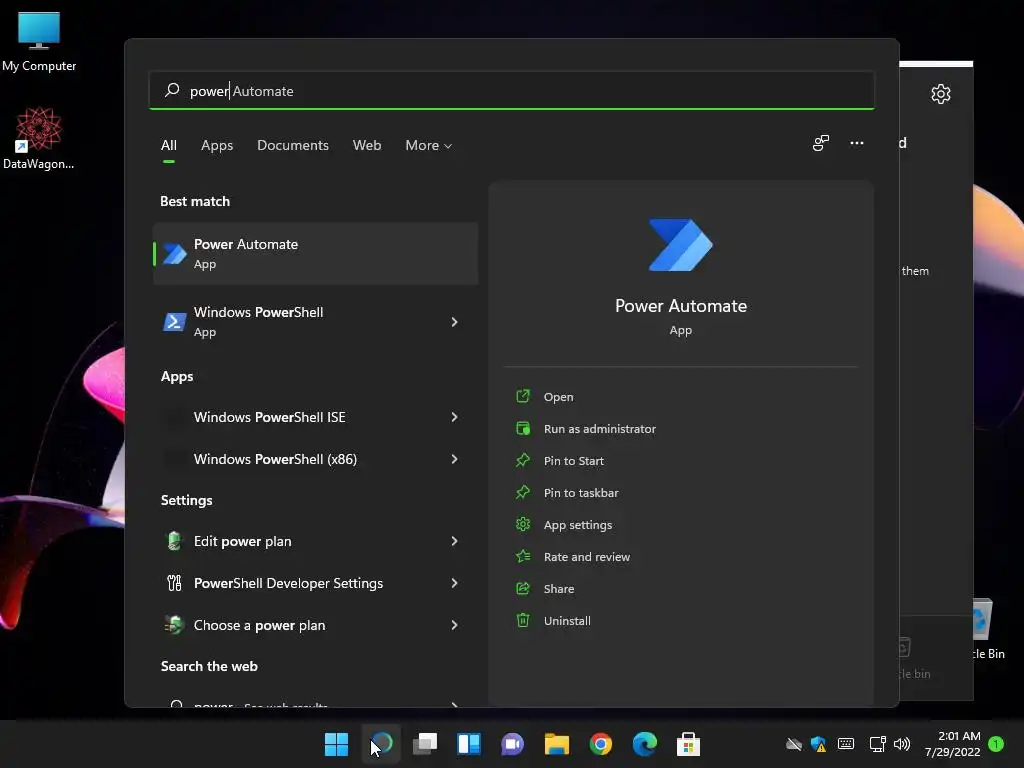
Task: Select 'Choose a power plan' result
Action: tap(315, 625)
